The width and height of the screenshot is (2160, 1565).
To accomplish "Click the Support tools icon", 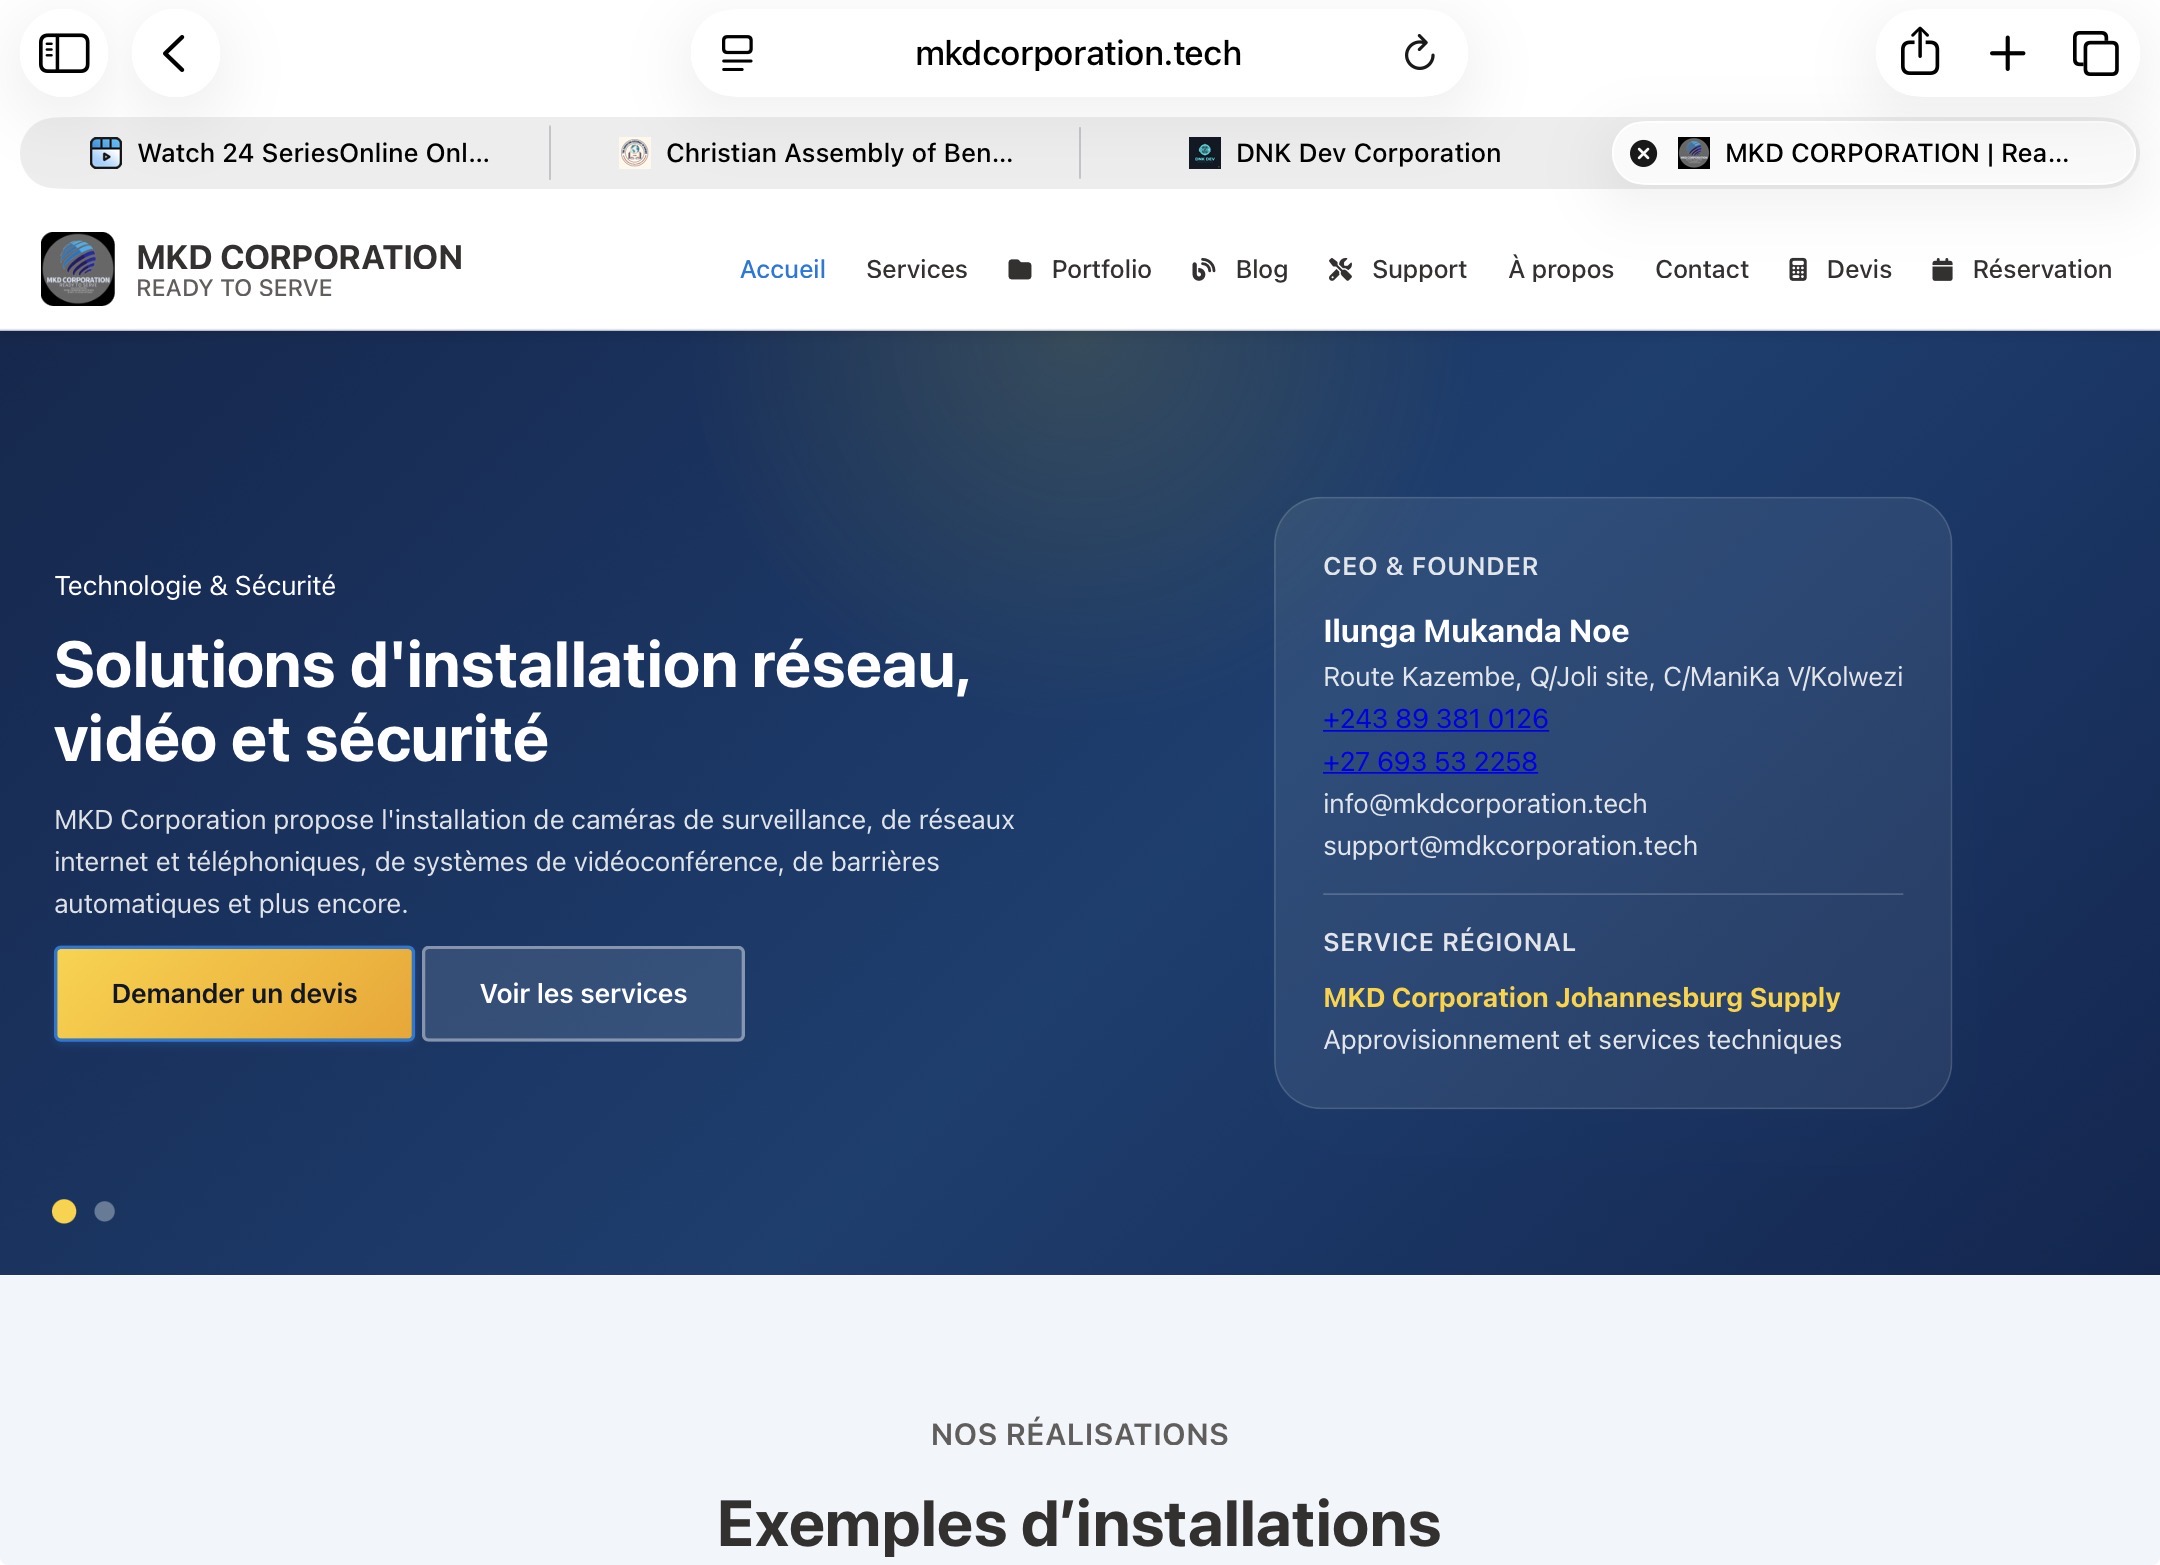I will 1340,269.
